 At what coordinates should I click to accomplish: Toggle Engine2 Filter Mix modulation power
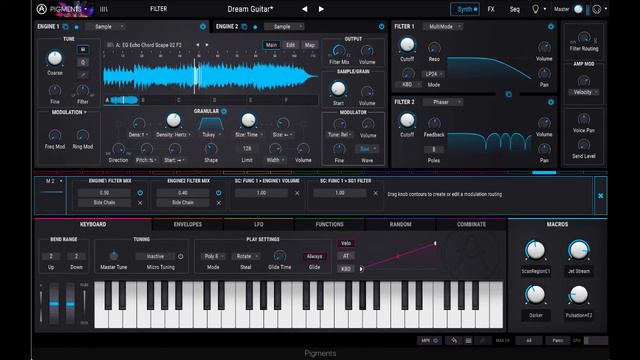coord(219,193)
